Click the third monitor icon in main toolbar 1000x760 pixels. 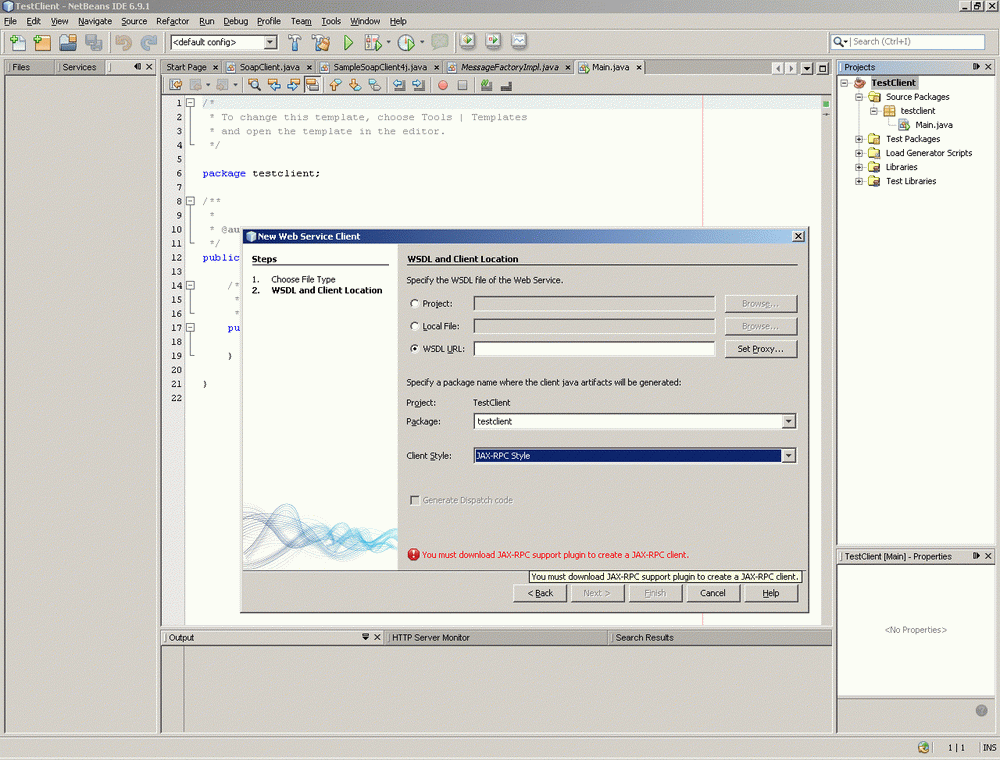tap(519, 41)
